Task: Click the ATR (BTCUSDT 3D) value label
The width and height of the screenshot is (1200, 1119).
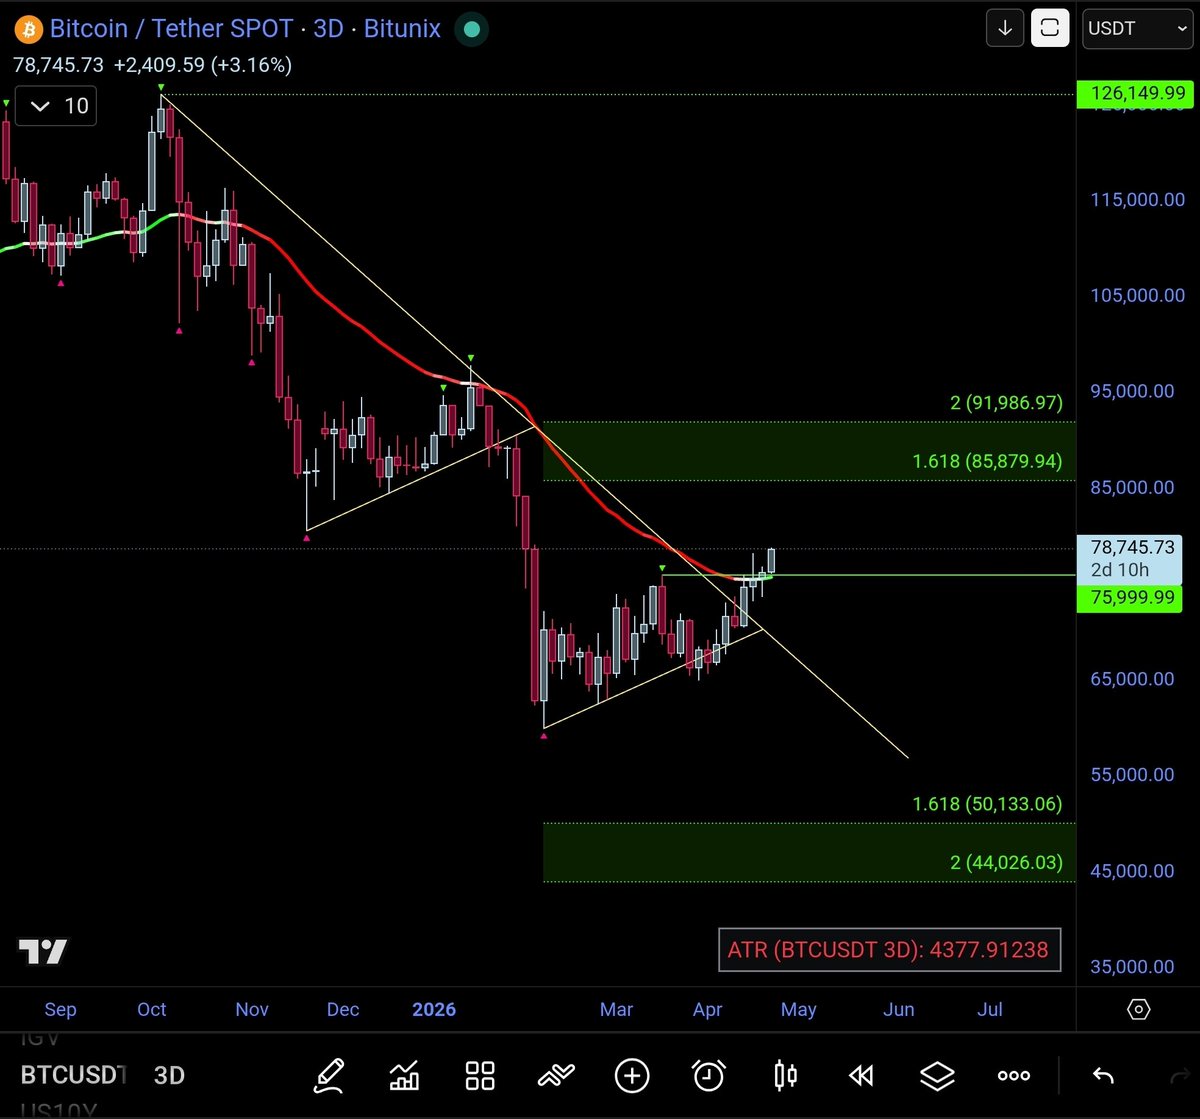Action: [888, 949]
